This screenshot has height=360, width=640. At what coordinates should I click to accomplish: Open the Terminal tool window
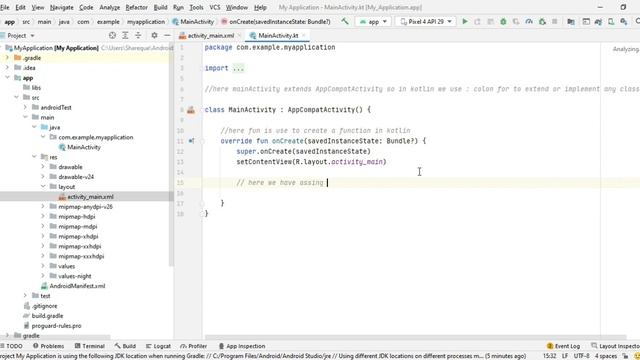[x=90, y=346]
